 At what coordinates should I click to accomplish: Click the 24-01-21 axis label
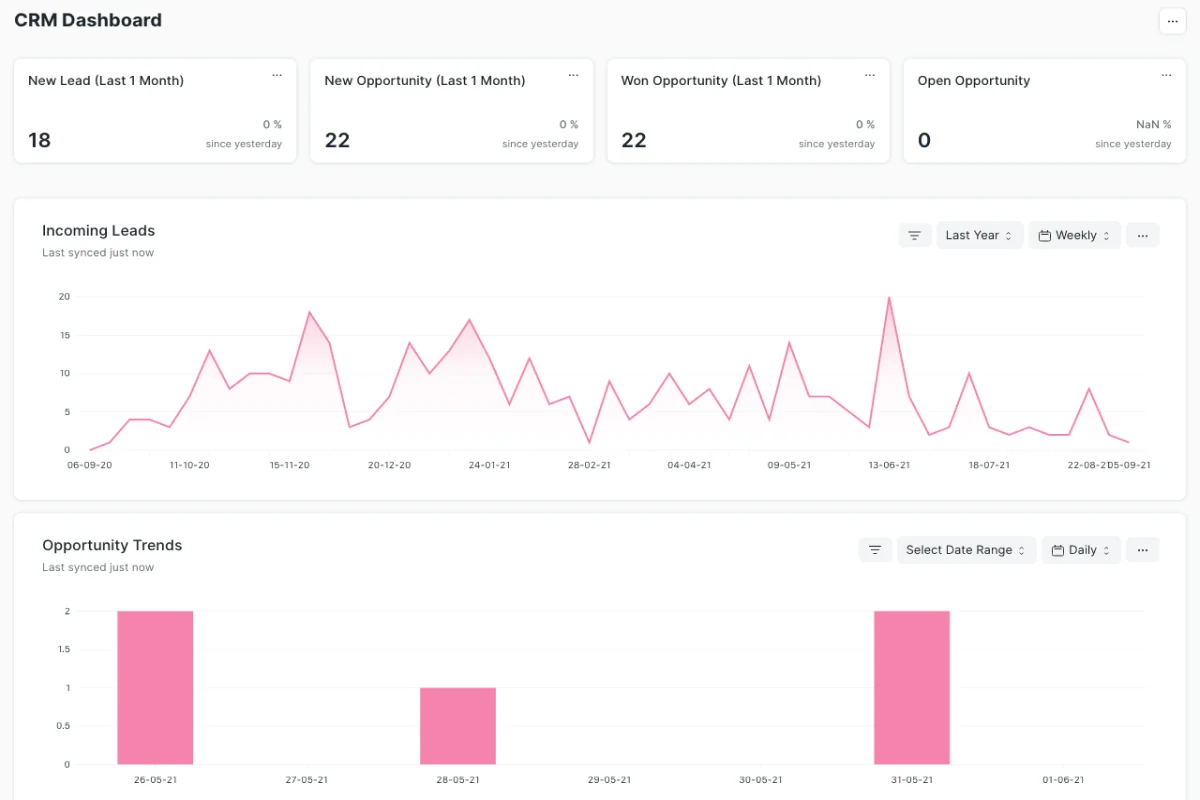pyautogui.click(x=490, y=465)
